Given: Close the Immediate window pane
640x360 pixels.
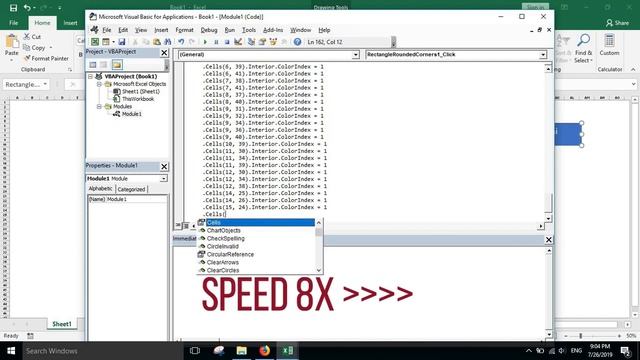Looking at the screenshot, I should [549, 240].
